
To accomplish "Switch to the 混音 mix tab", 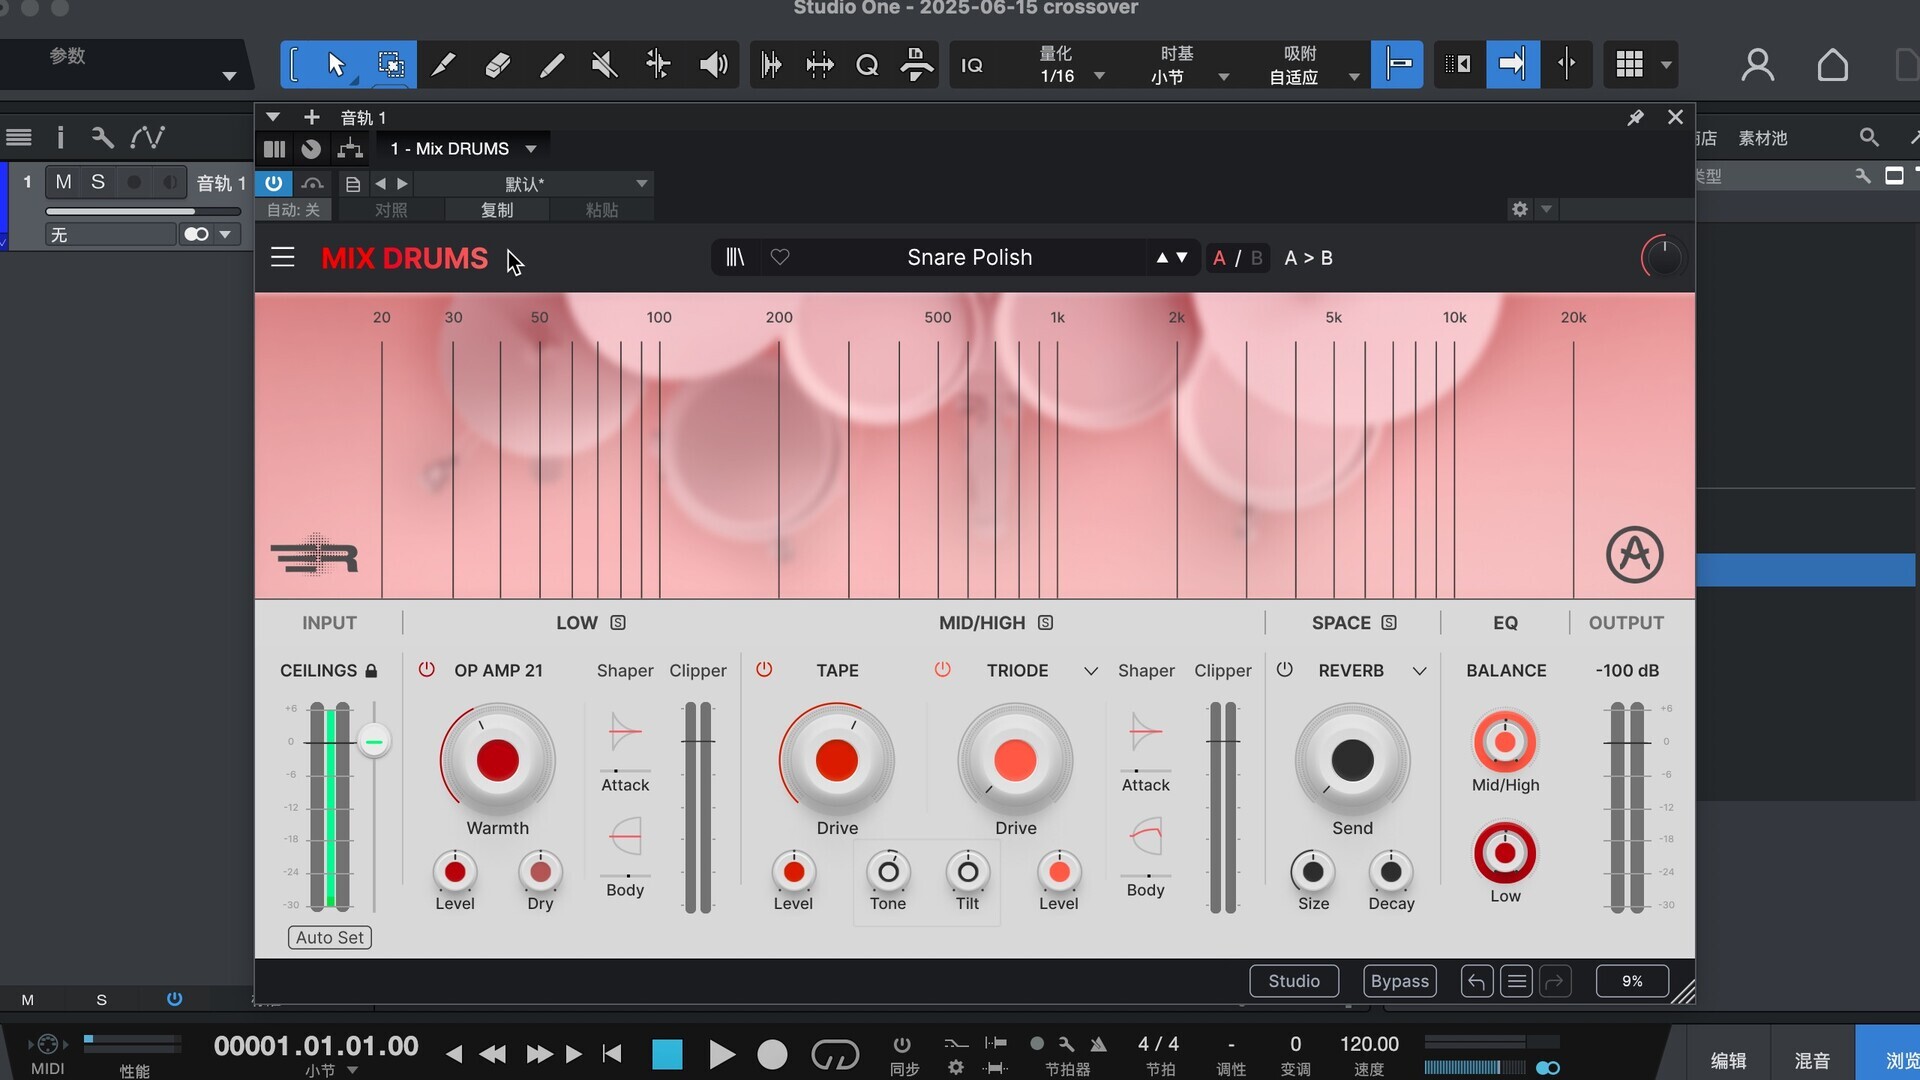I will 1812,1060.
